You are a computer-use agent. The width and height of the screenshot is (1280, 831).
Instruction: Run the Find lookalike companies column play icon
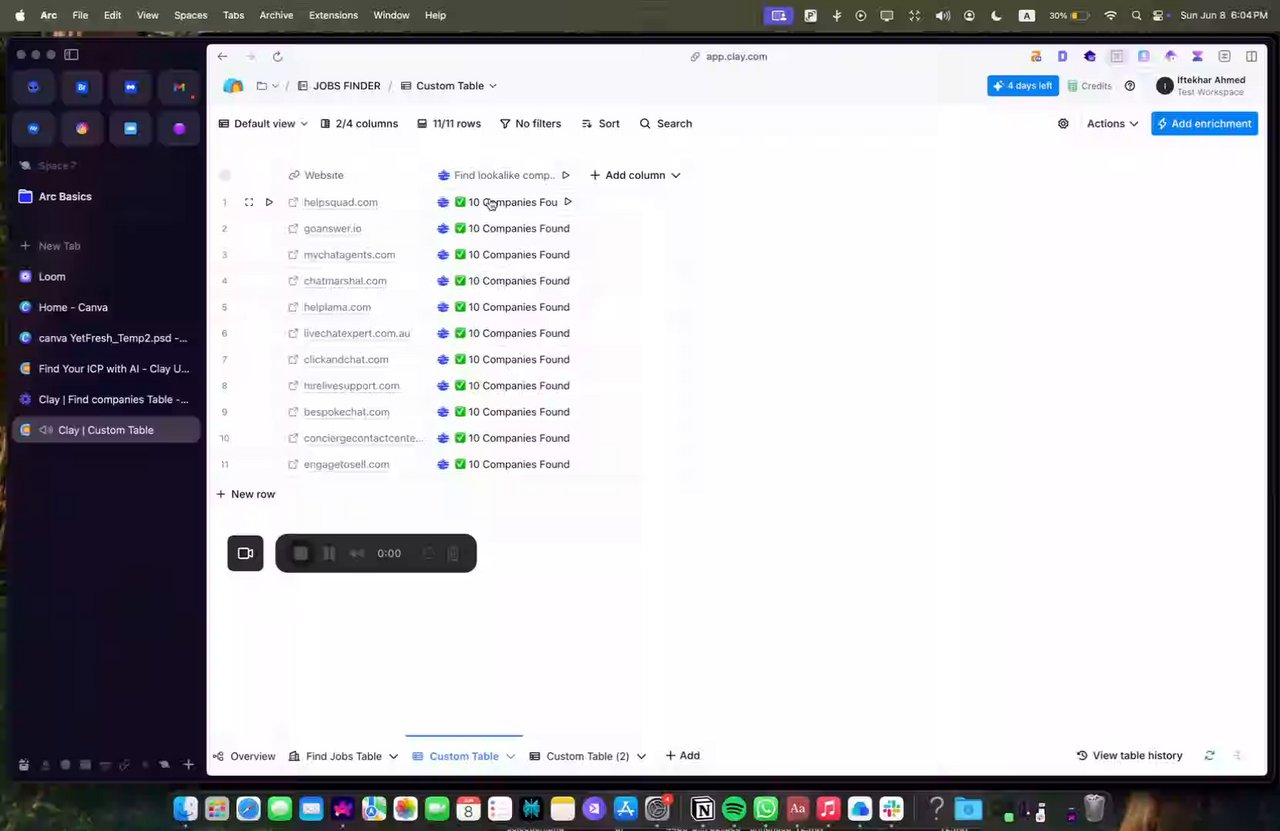pyautogui.click(x=565, y=175)
